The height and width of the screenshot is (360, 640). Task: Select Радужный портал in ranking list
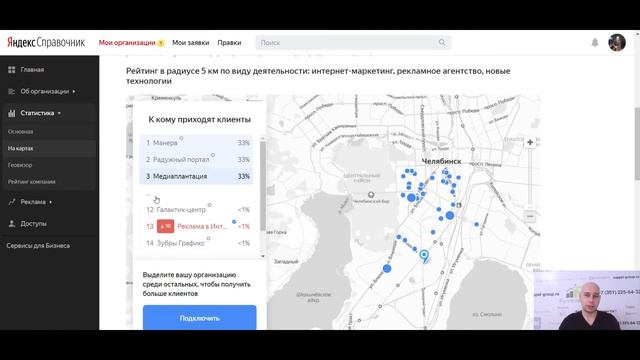tap(196, 160)
